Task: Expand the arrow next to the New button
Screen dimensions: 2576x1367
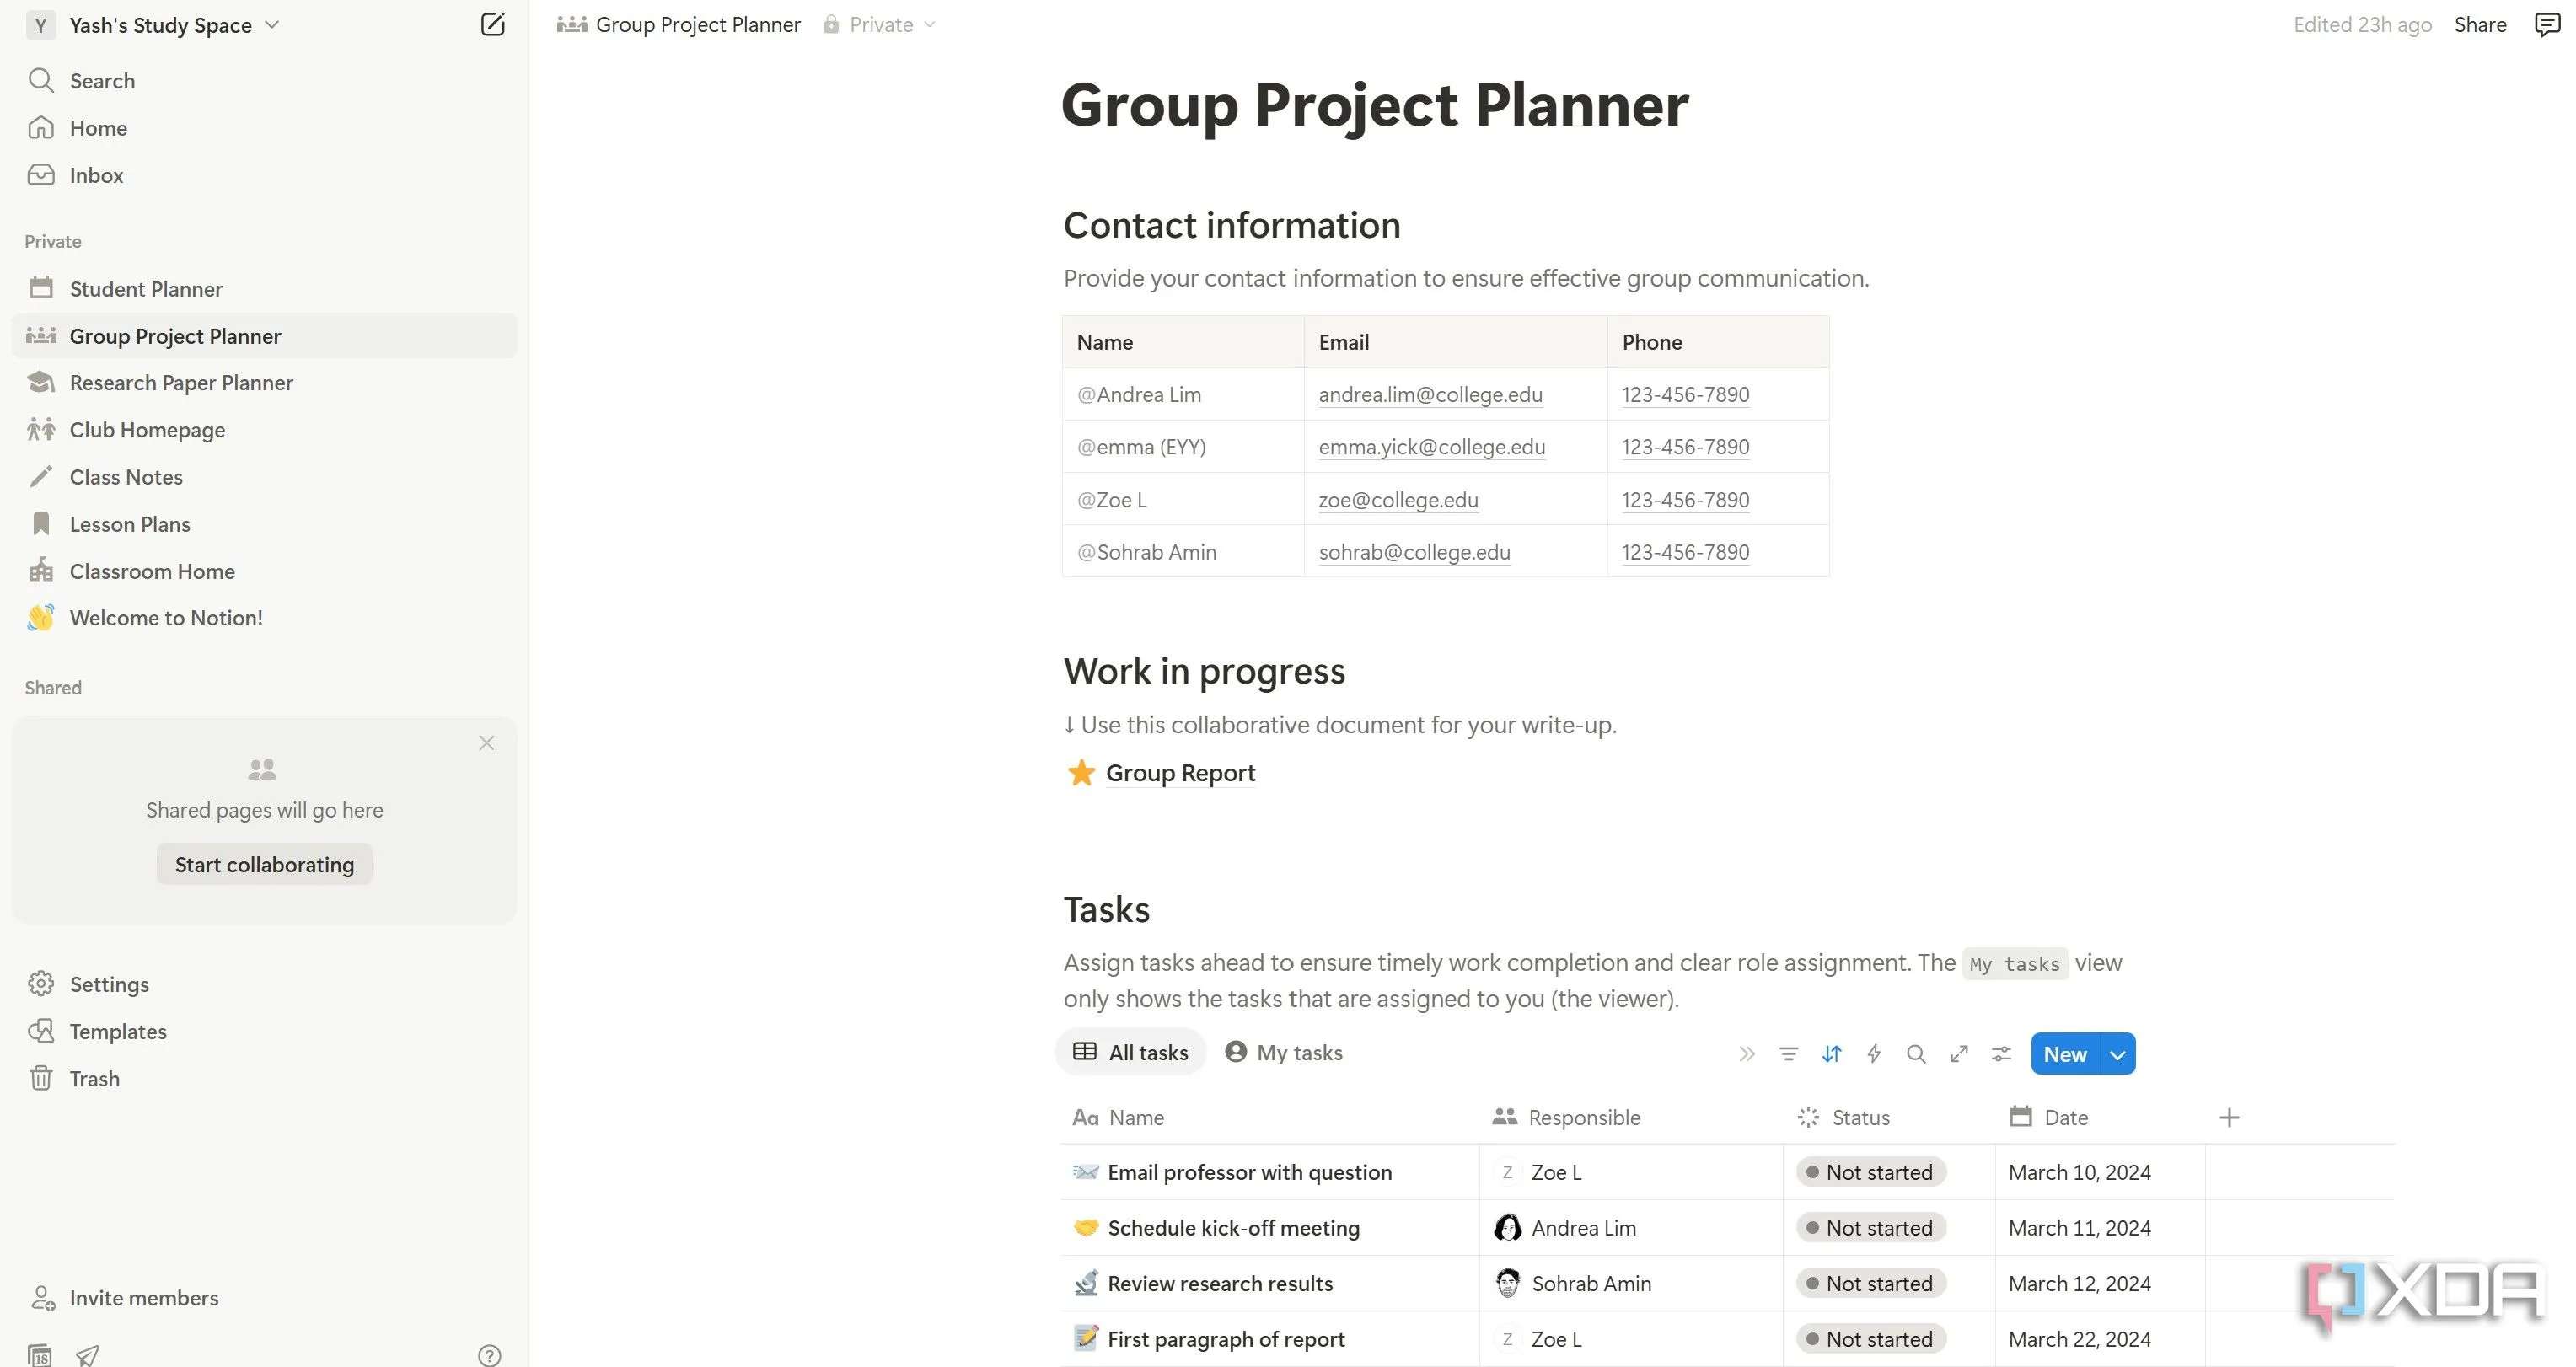Action: 2118,1054
